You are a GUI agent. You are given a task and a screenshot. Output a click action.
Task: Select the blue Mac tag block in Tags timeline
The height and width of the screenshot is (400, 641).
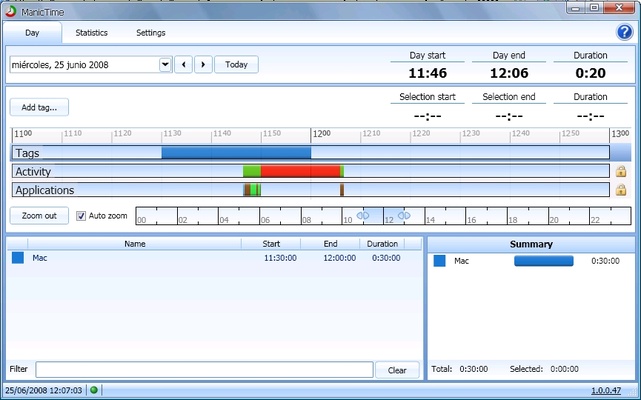point(236,153)
